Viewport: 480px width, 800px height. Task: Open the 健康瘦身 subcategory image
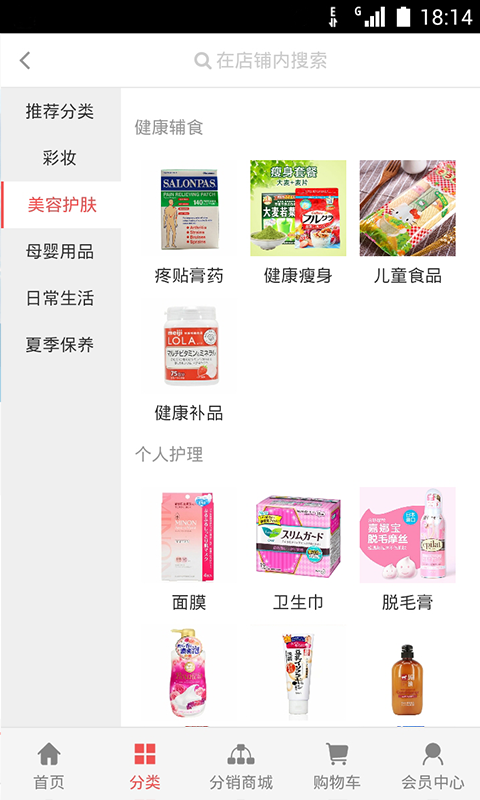(x=298, y=208)
